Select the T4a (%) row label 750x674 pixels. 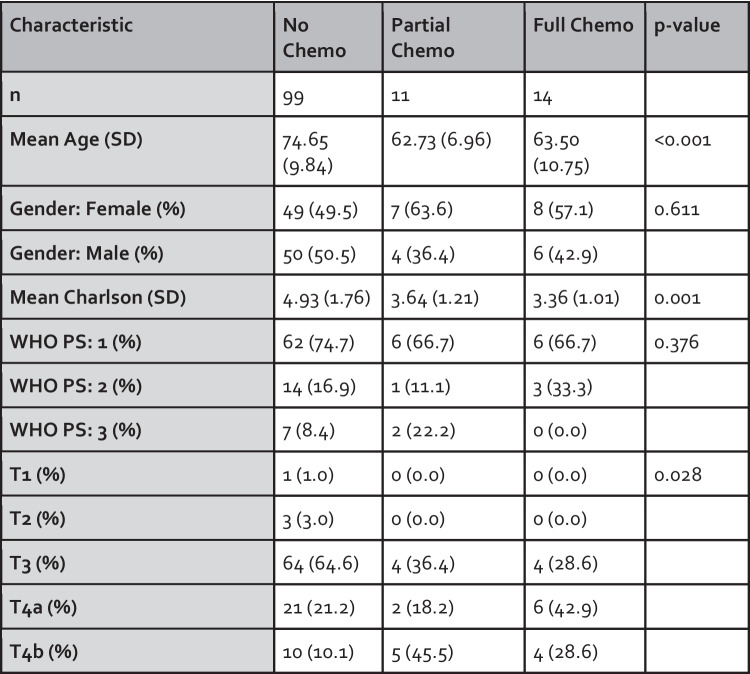(x=138, y=607)
